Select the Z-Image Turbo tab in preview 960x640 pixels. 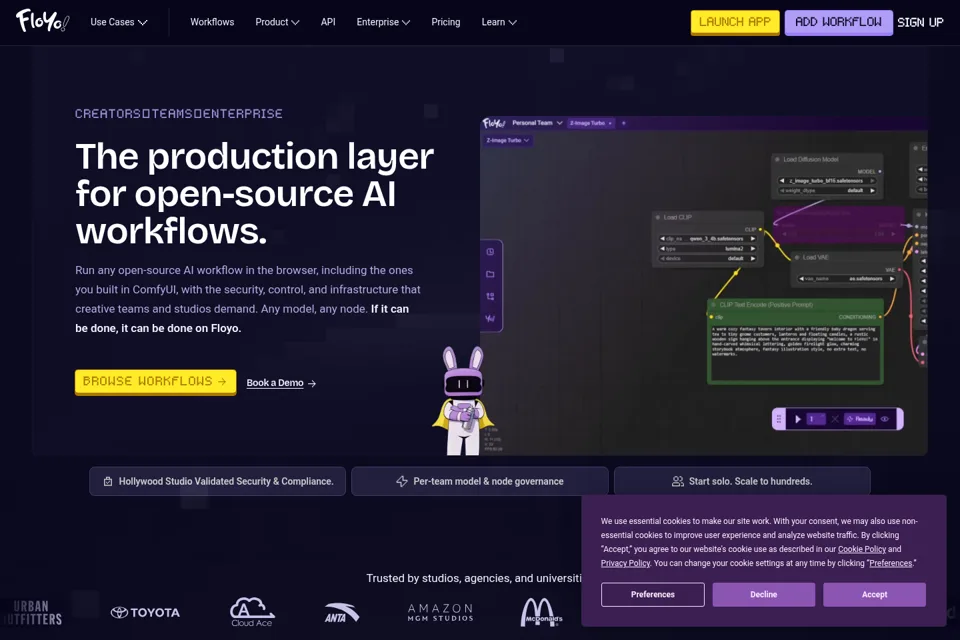click(591, 123)
